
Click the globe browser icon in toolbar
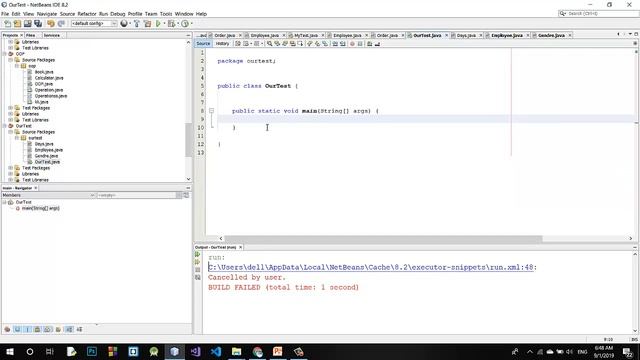(124, 24)
